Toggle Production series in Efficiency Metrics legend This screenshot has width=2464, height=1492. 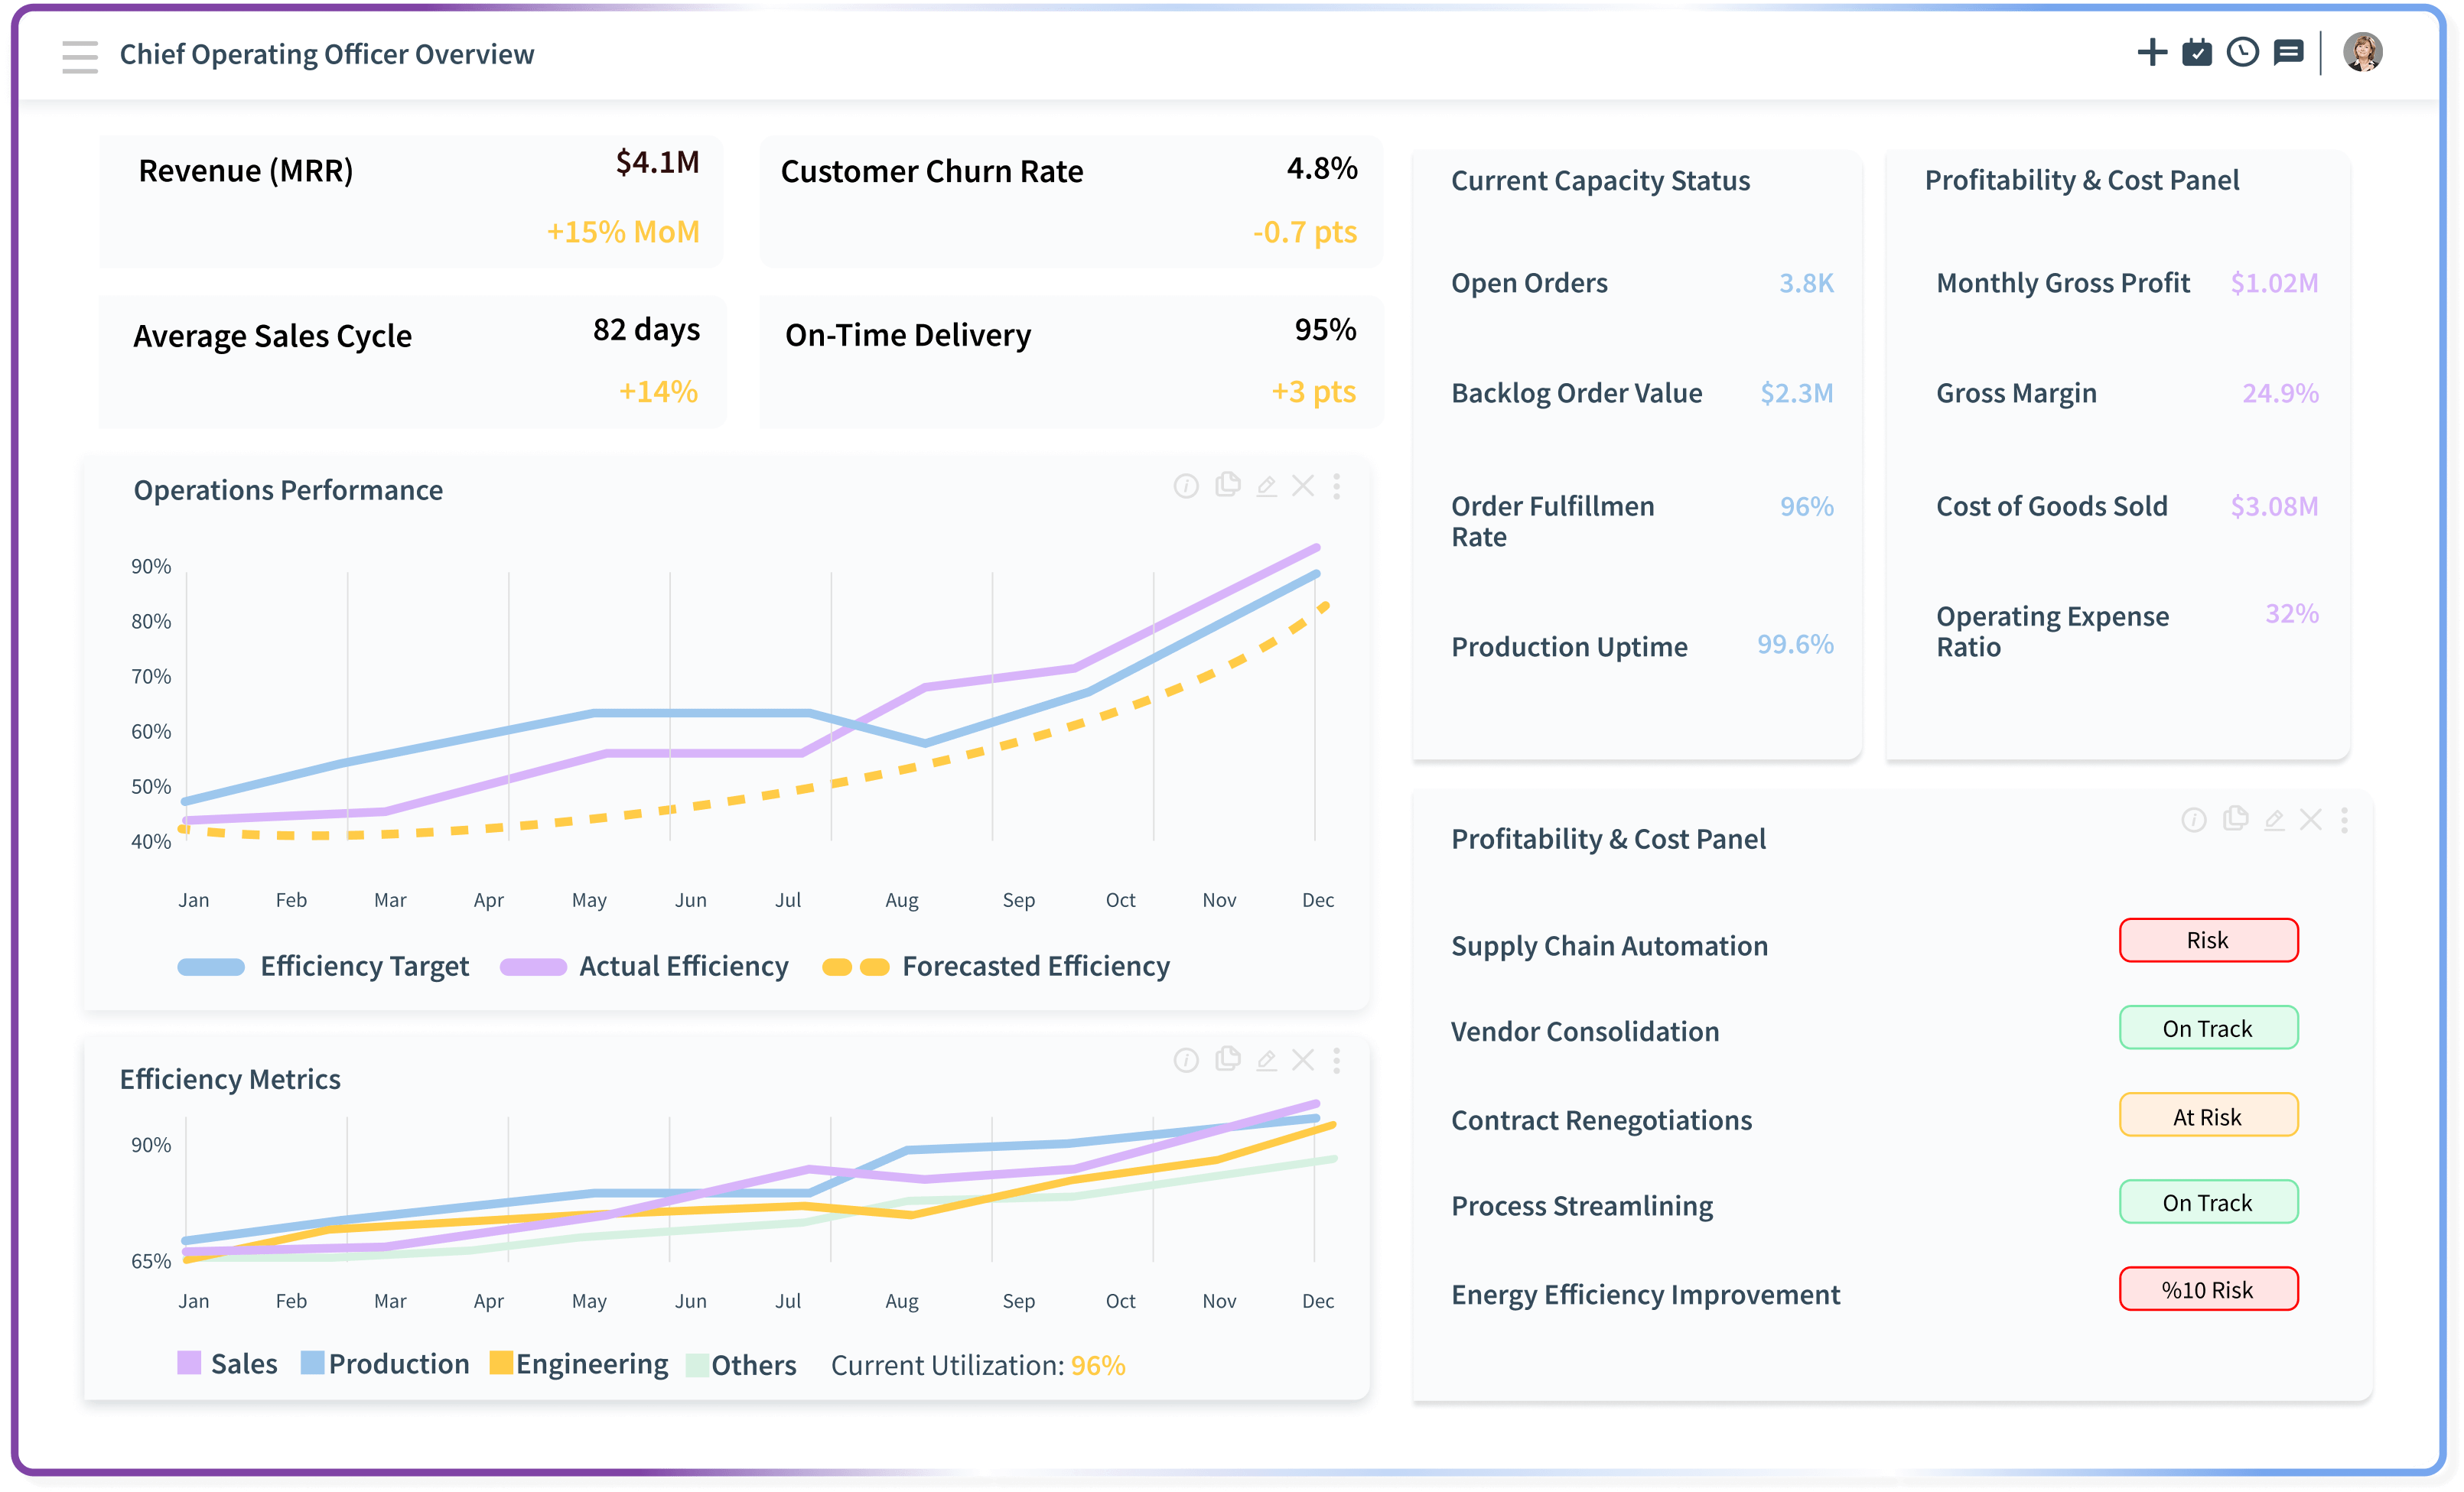385,1364
